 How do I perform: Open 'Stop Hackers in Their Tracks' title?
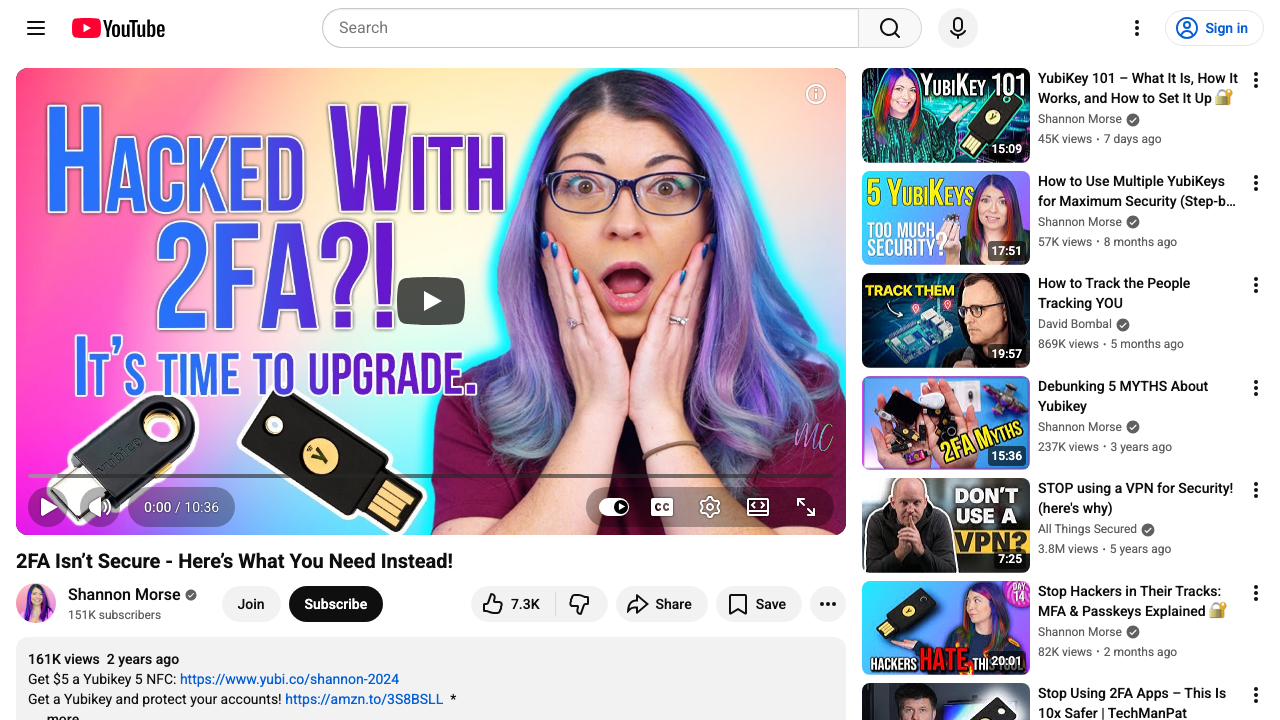[1133, 601]
